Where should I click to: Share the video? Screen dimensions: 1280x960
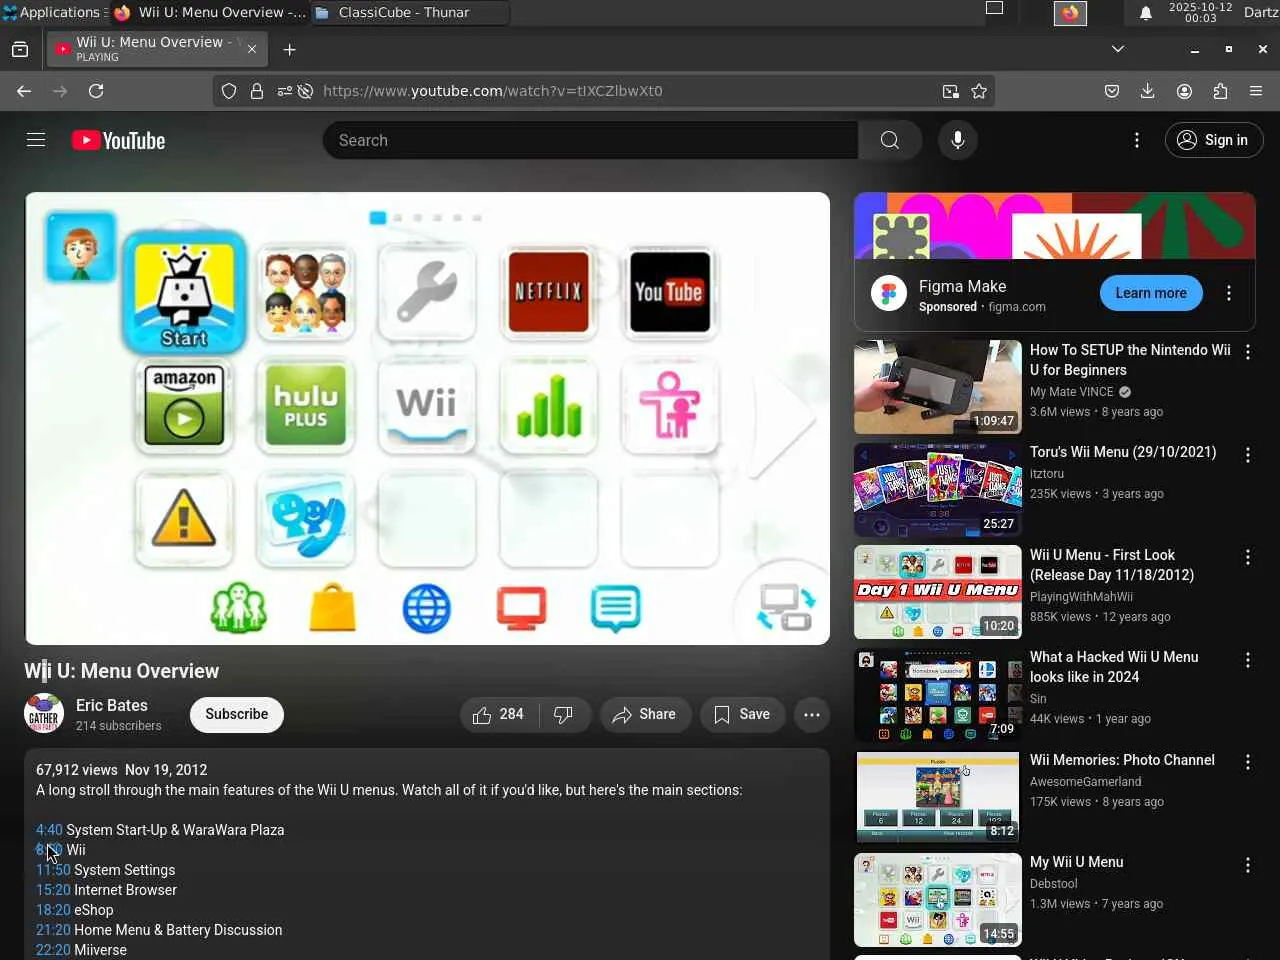(x=645, y=714)
